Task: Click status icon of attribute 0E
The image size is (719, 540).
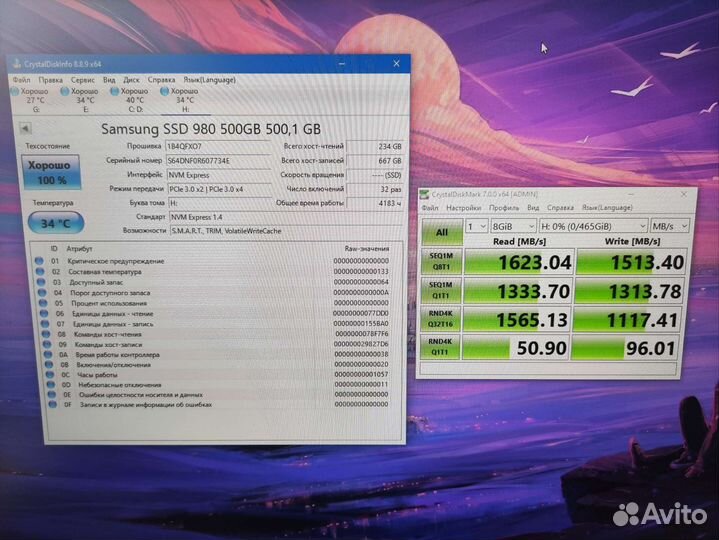Action: 52,395
